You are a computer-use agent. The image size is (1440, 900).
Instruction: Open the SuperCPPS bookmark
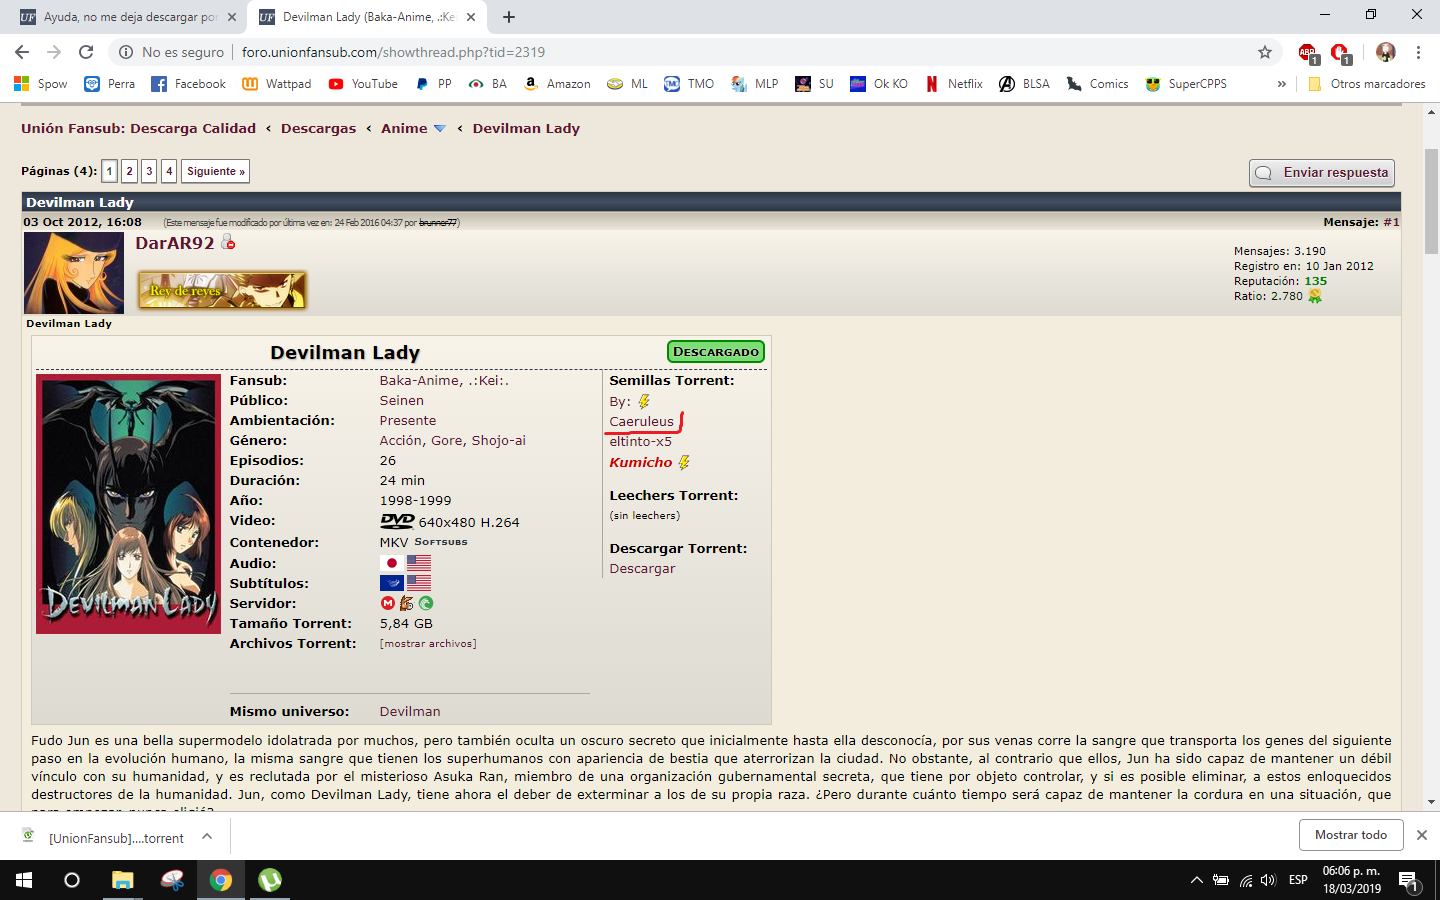point(1186,84)
